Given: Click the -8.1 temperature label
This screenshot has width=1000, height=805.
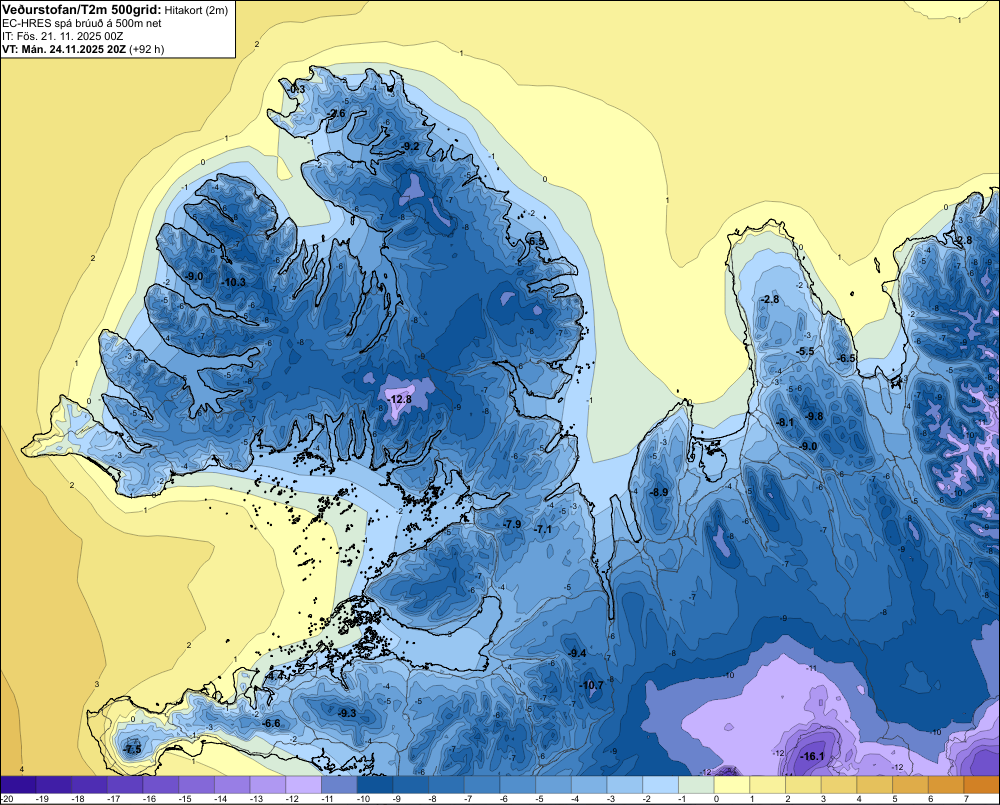Looking at the screenshot, I should point(785,422).
